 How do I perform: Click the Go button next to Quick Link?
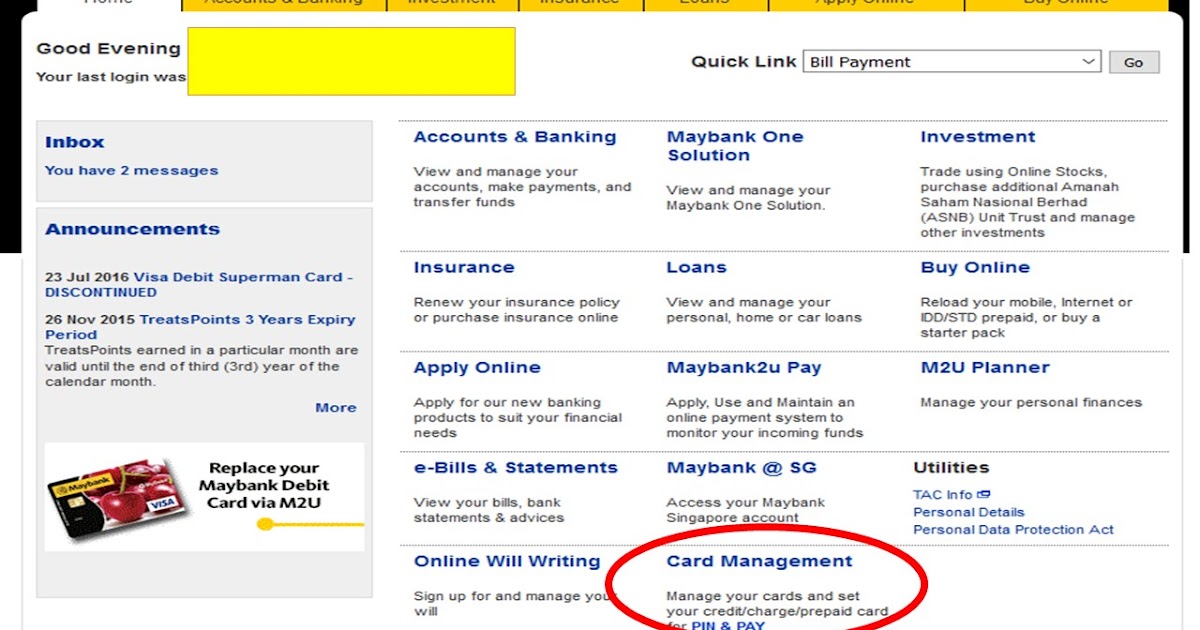1133,61
